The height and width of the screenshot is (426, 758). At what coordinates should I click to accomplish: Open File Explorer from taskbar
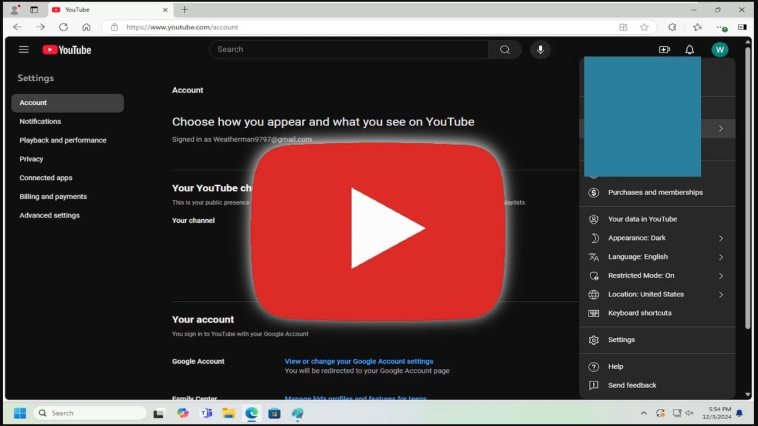(x=228, y=413)
